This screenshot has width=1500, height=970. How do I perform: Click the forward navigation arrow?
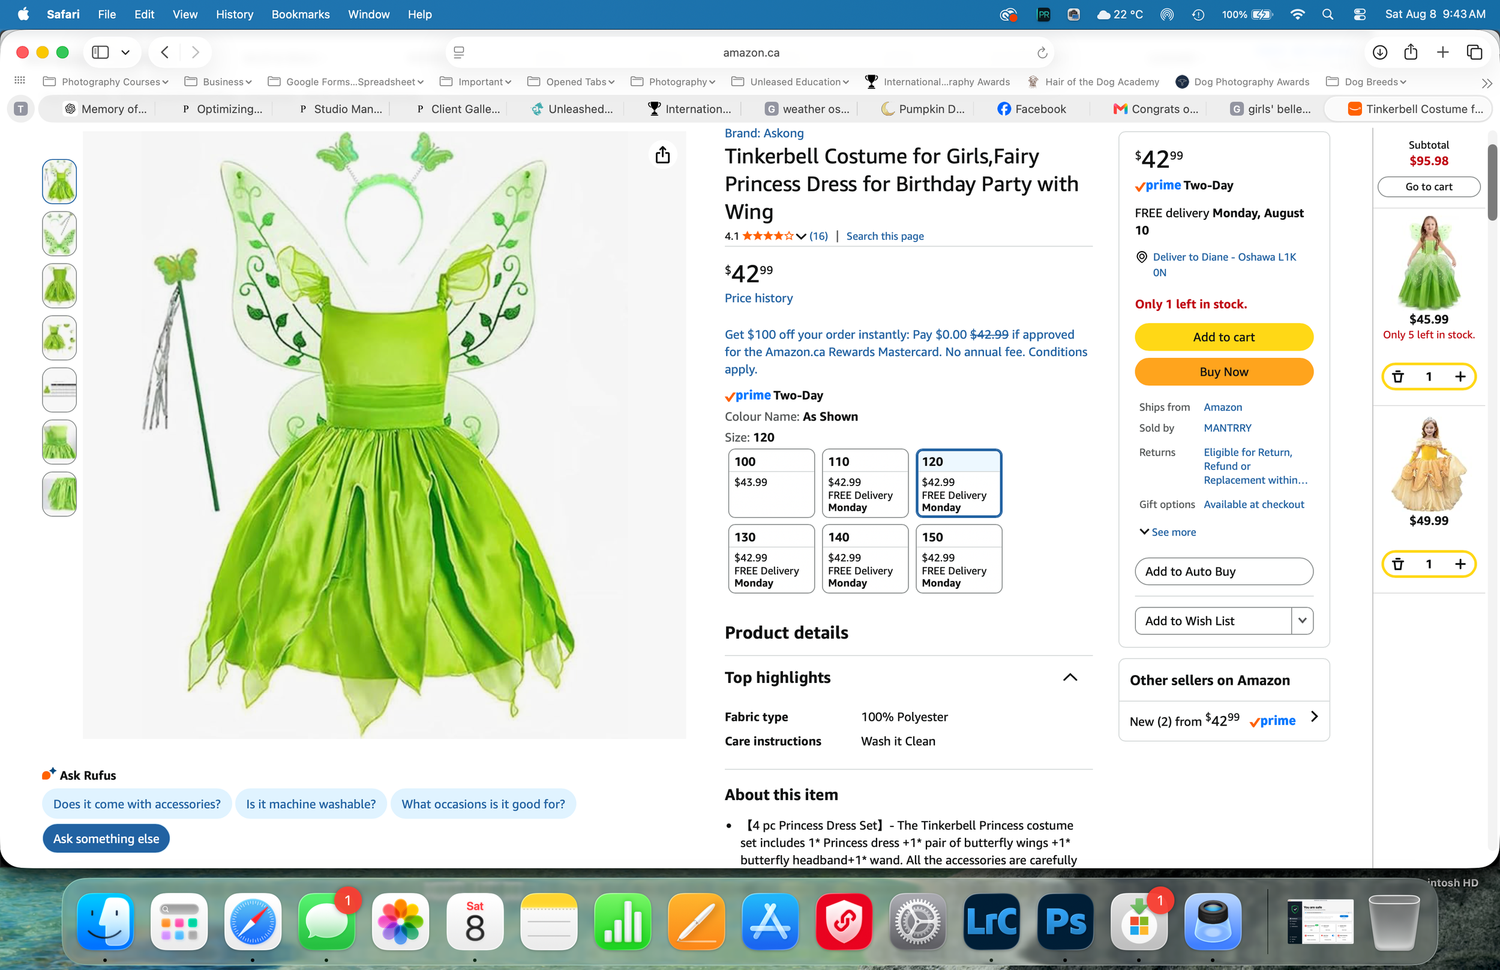pos(195,52)
